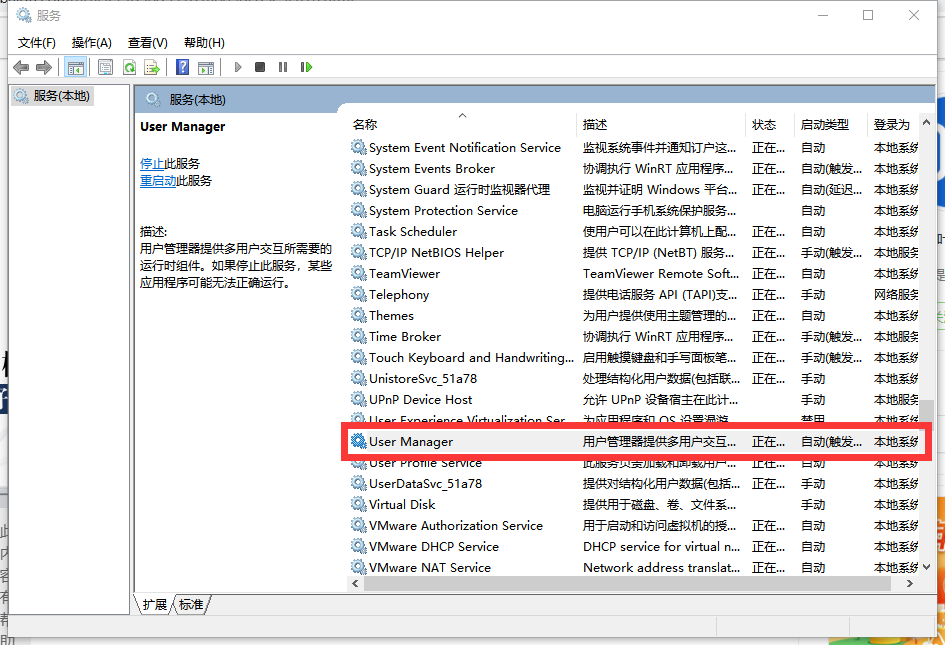Click the vertical scrollbar up arrow

pyautogui.click(x=926, y=122)
